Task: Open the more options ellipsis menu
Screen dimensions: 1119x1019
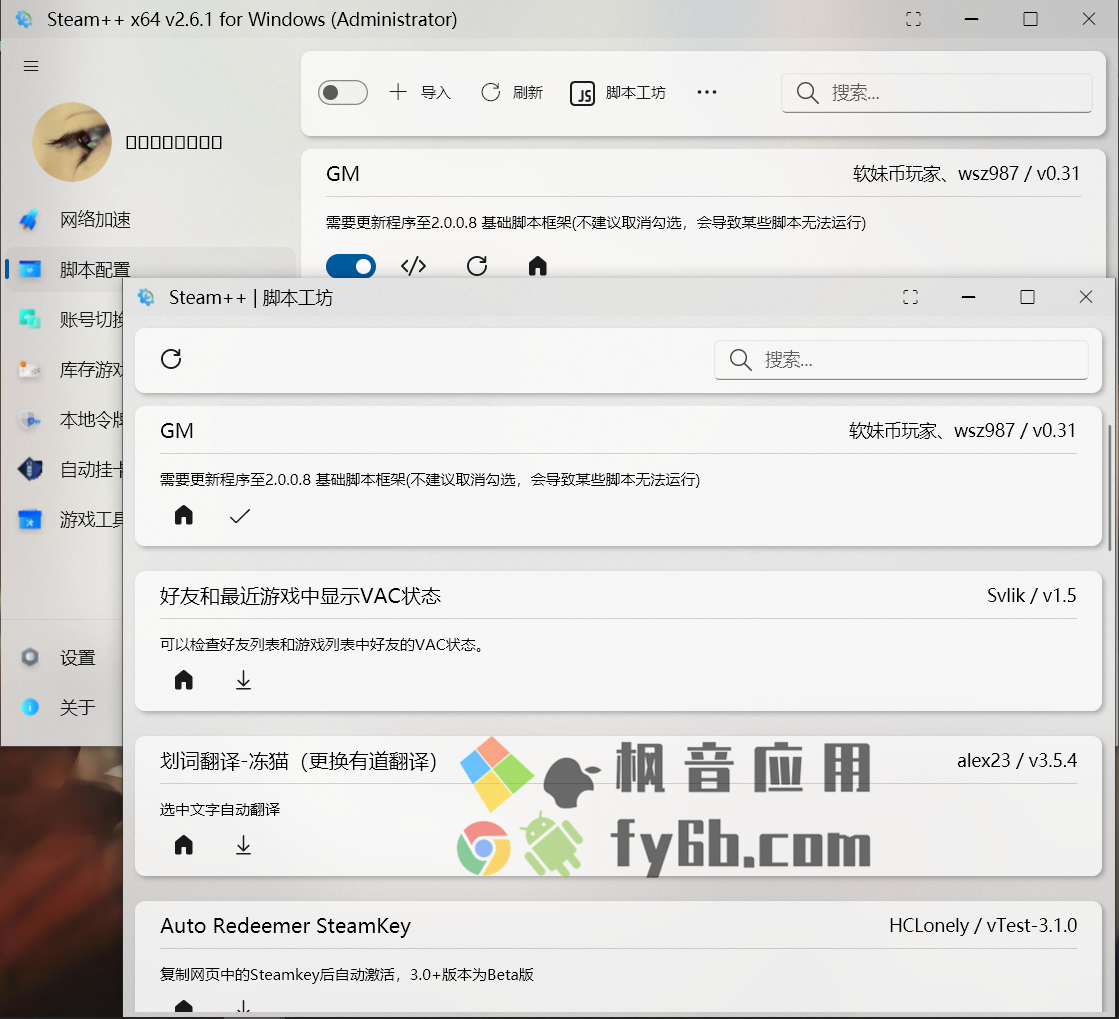Action: tap(707, 92)
